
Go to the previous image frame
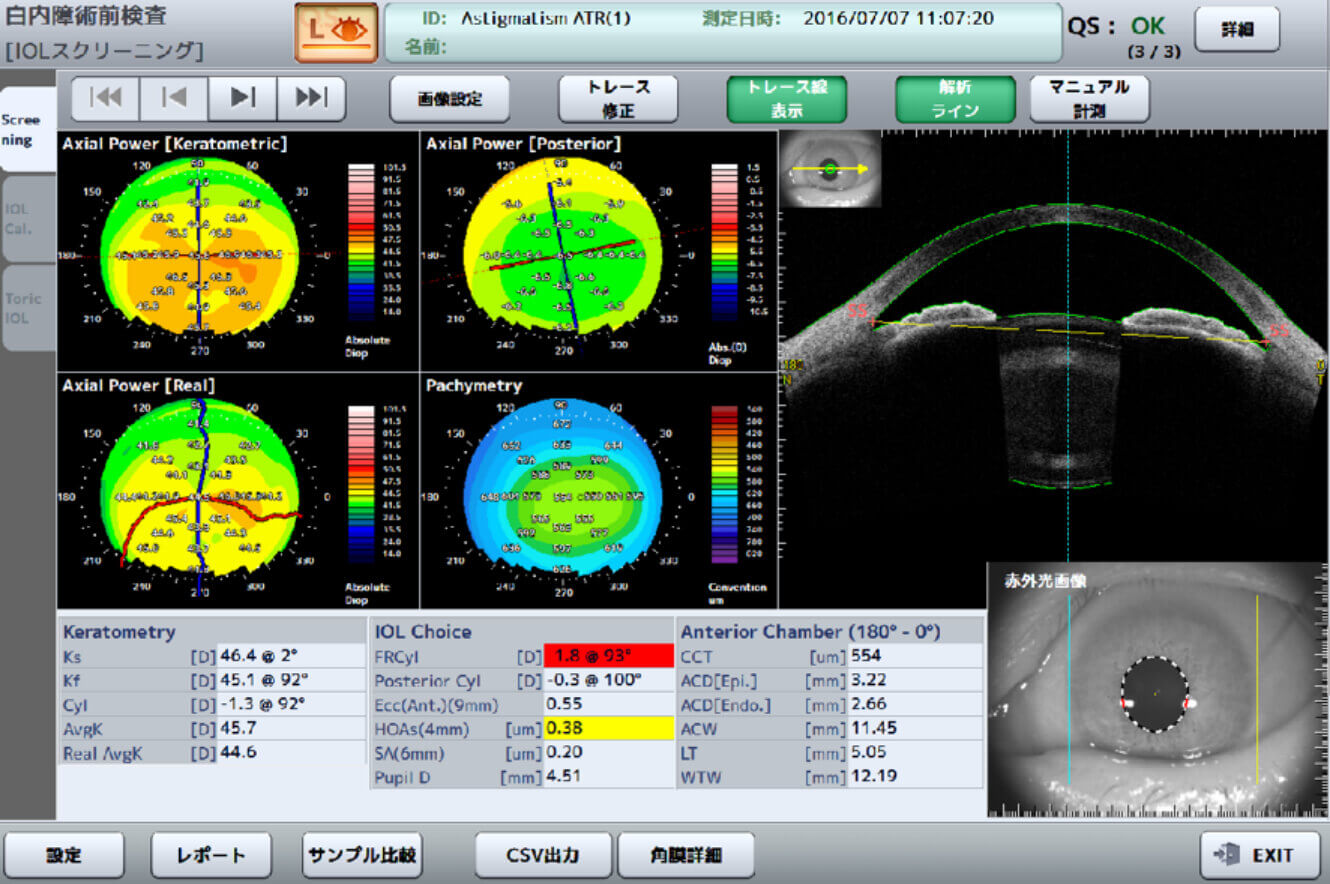click(174, 98)
